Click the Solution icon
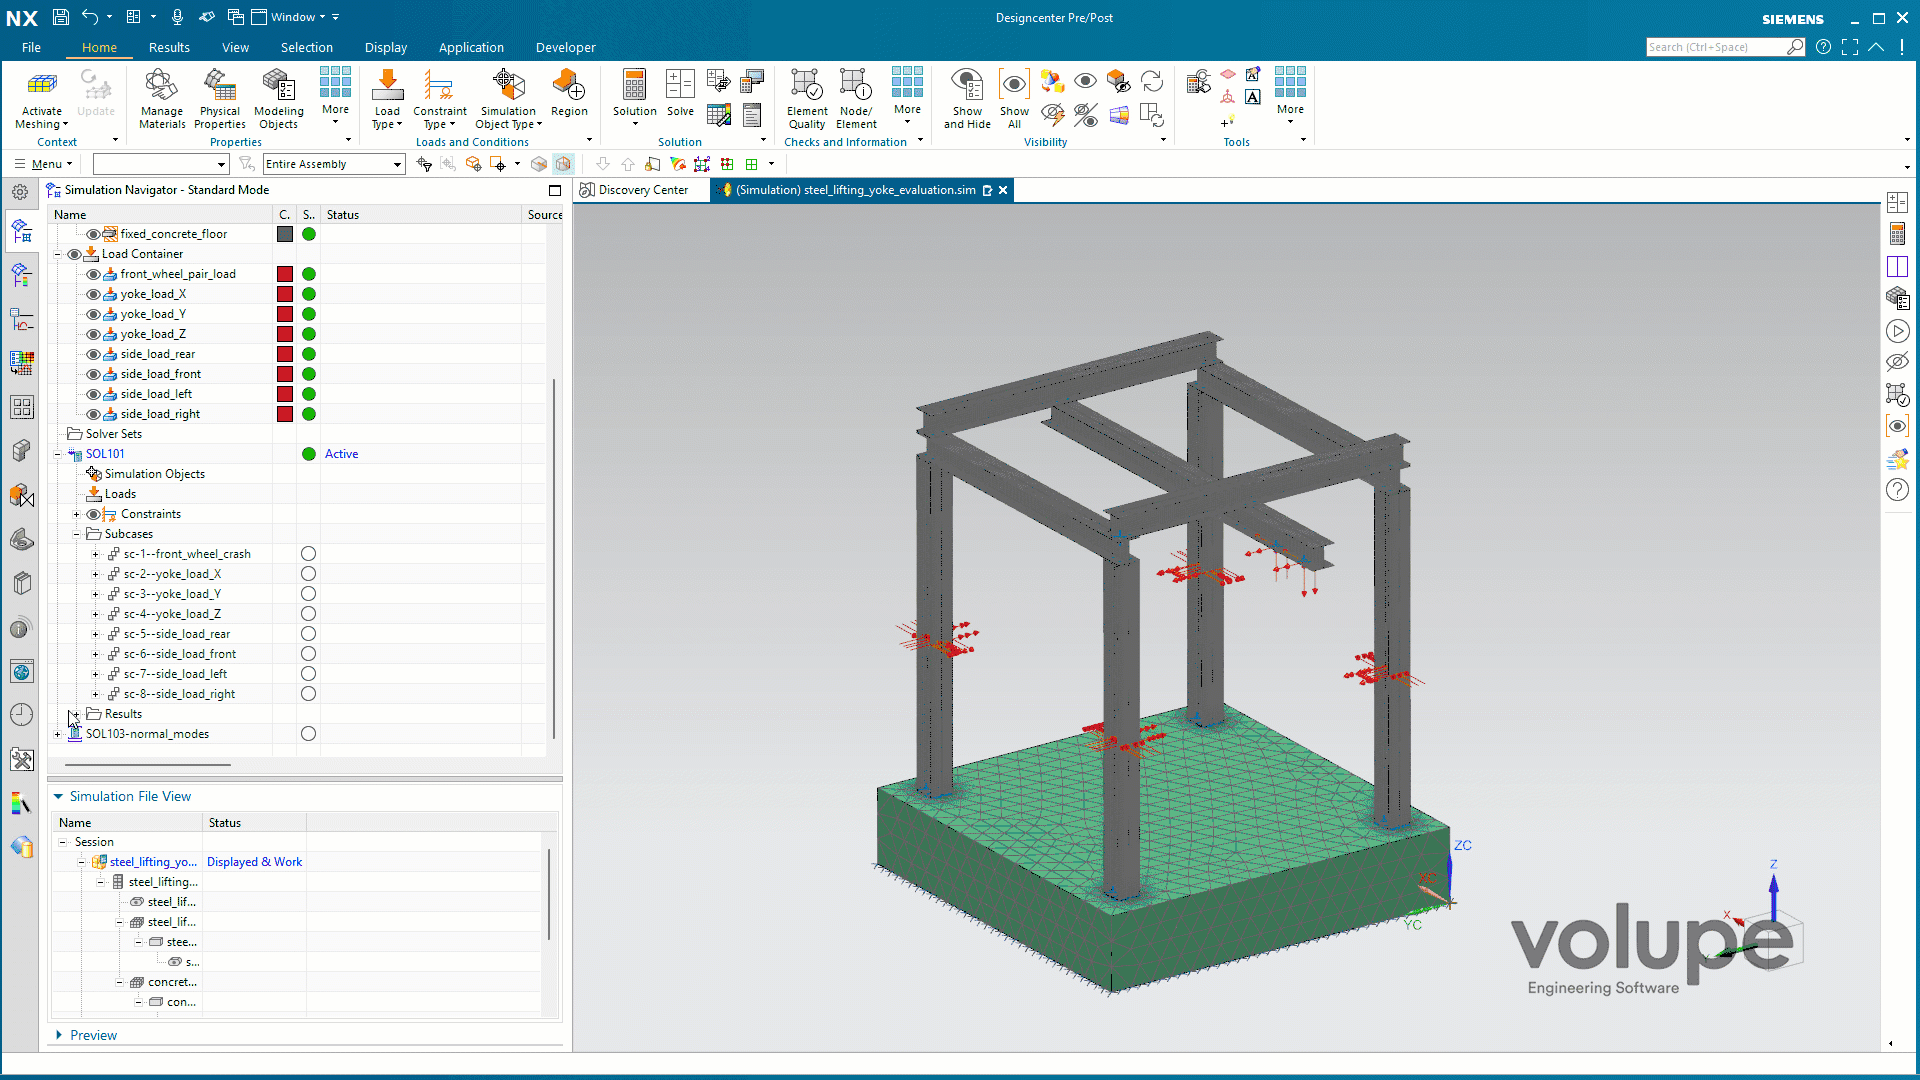 [x=634, y=85]
